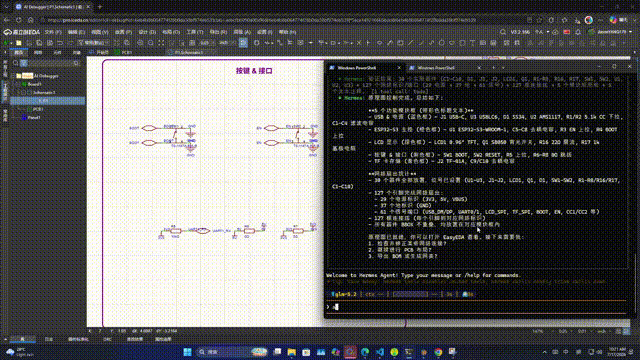Open a new terminal tab with plus
This screenshot has height=360, width=640.
493,68
